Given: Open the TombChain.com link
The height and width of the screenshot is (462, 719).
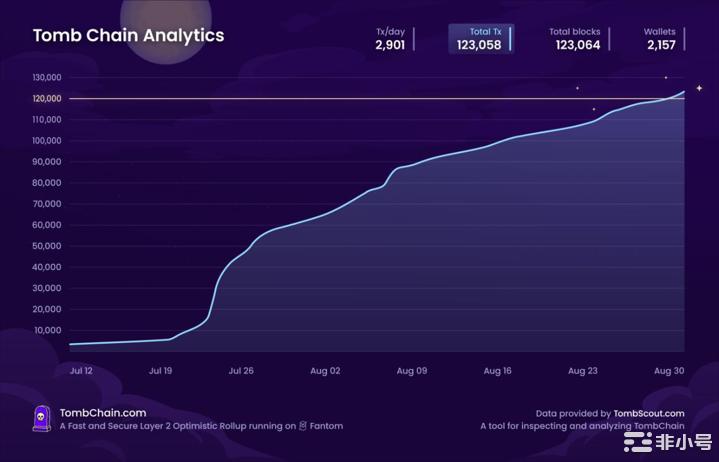Looking at the screenshot, I should point(103,412).
